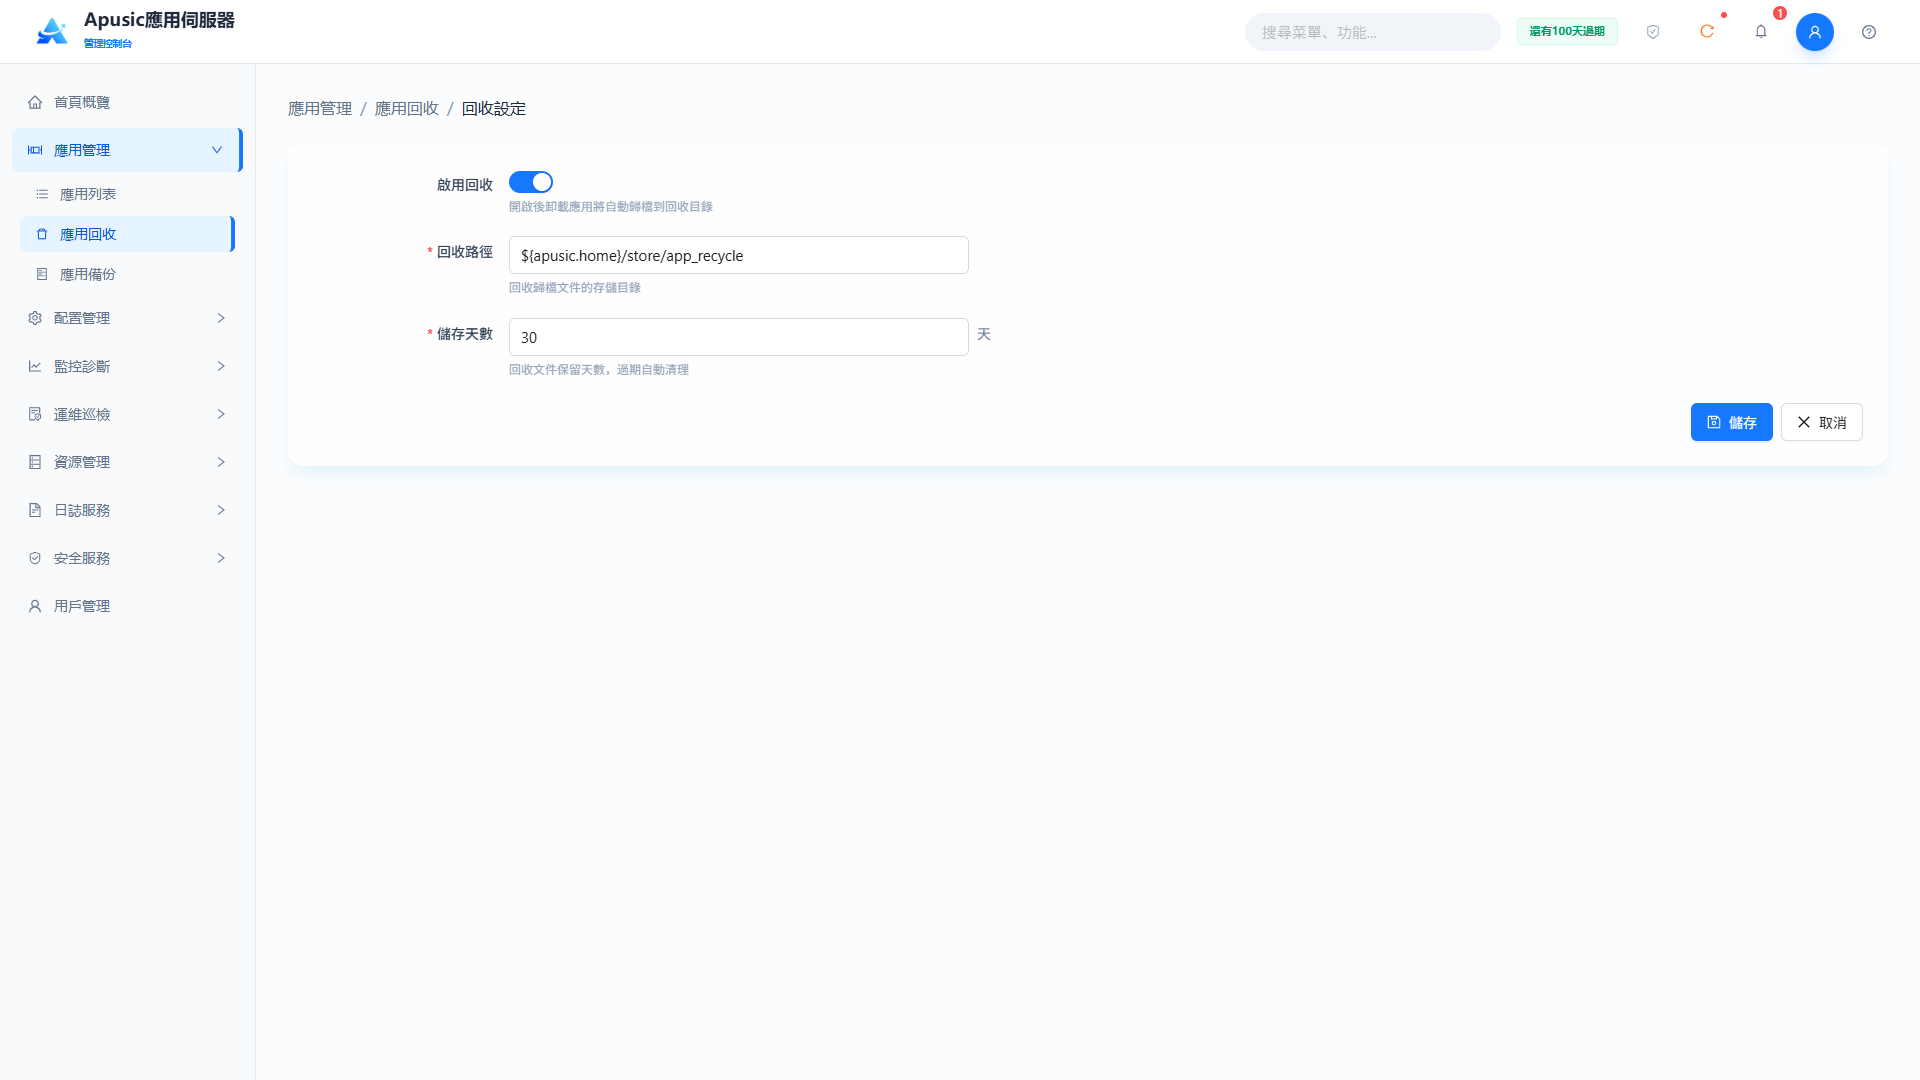Expand 日誌服務 chevron
This screenshot has height=1080, width=1920.
tap(221, 510)
